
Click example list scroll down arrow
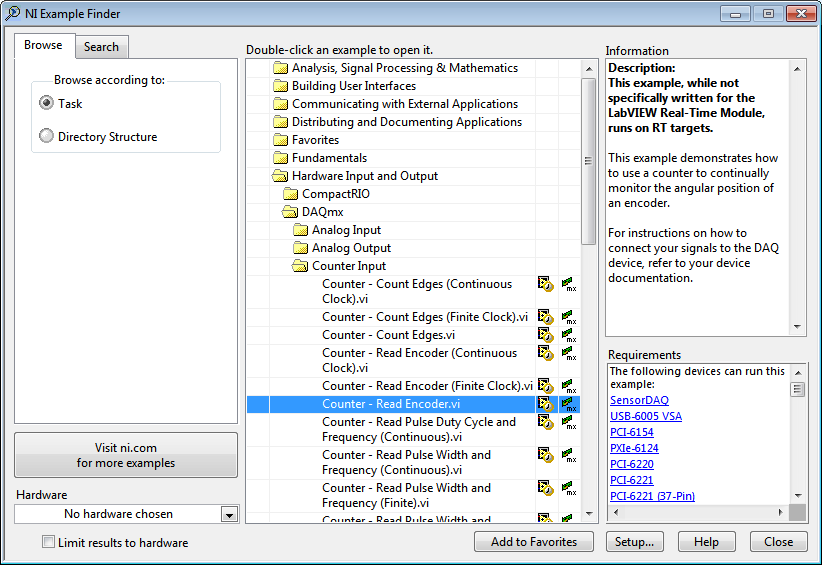coord(588,514)
